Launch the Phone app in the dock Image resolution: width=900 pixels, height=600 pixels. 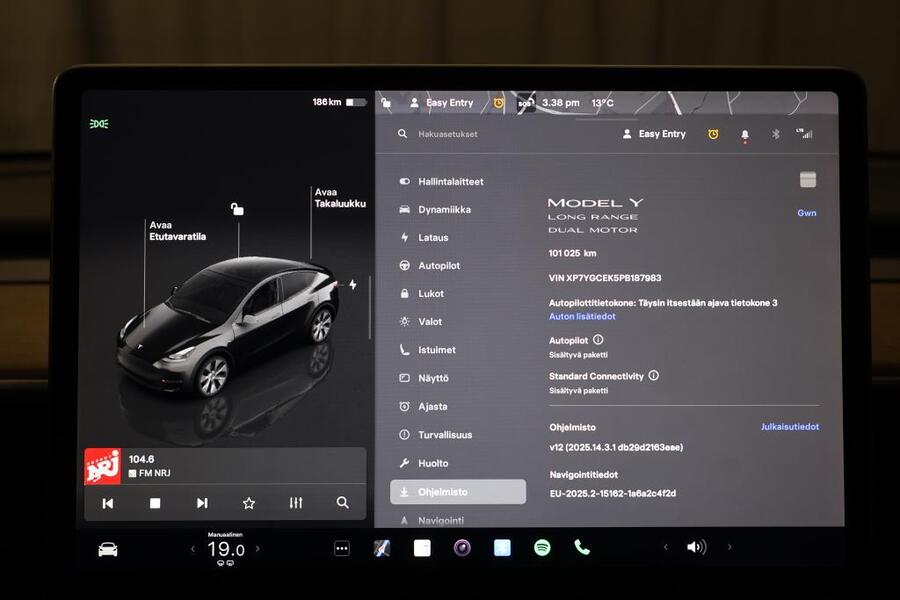(581, 547)
